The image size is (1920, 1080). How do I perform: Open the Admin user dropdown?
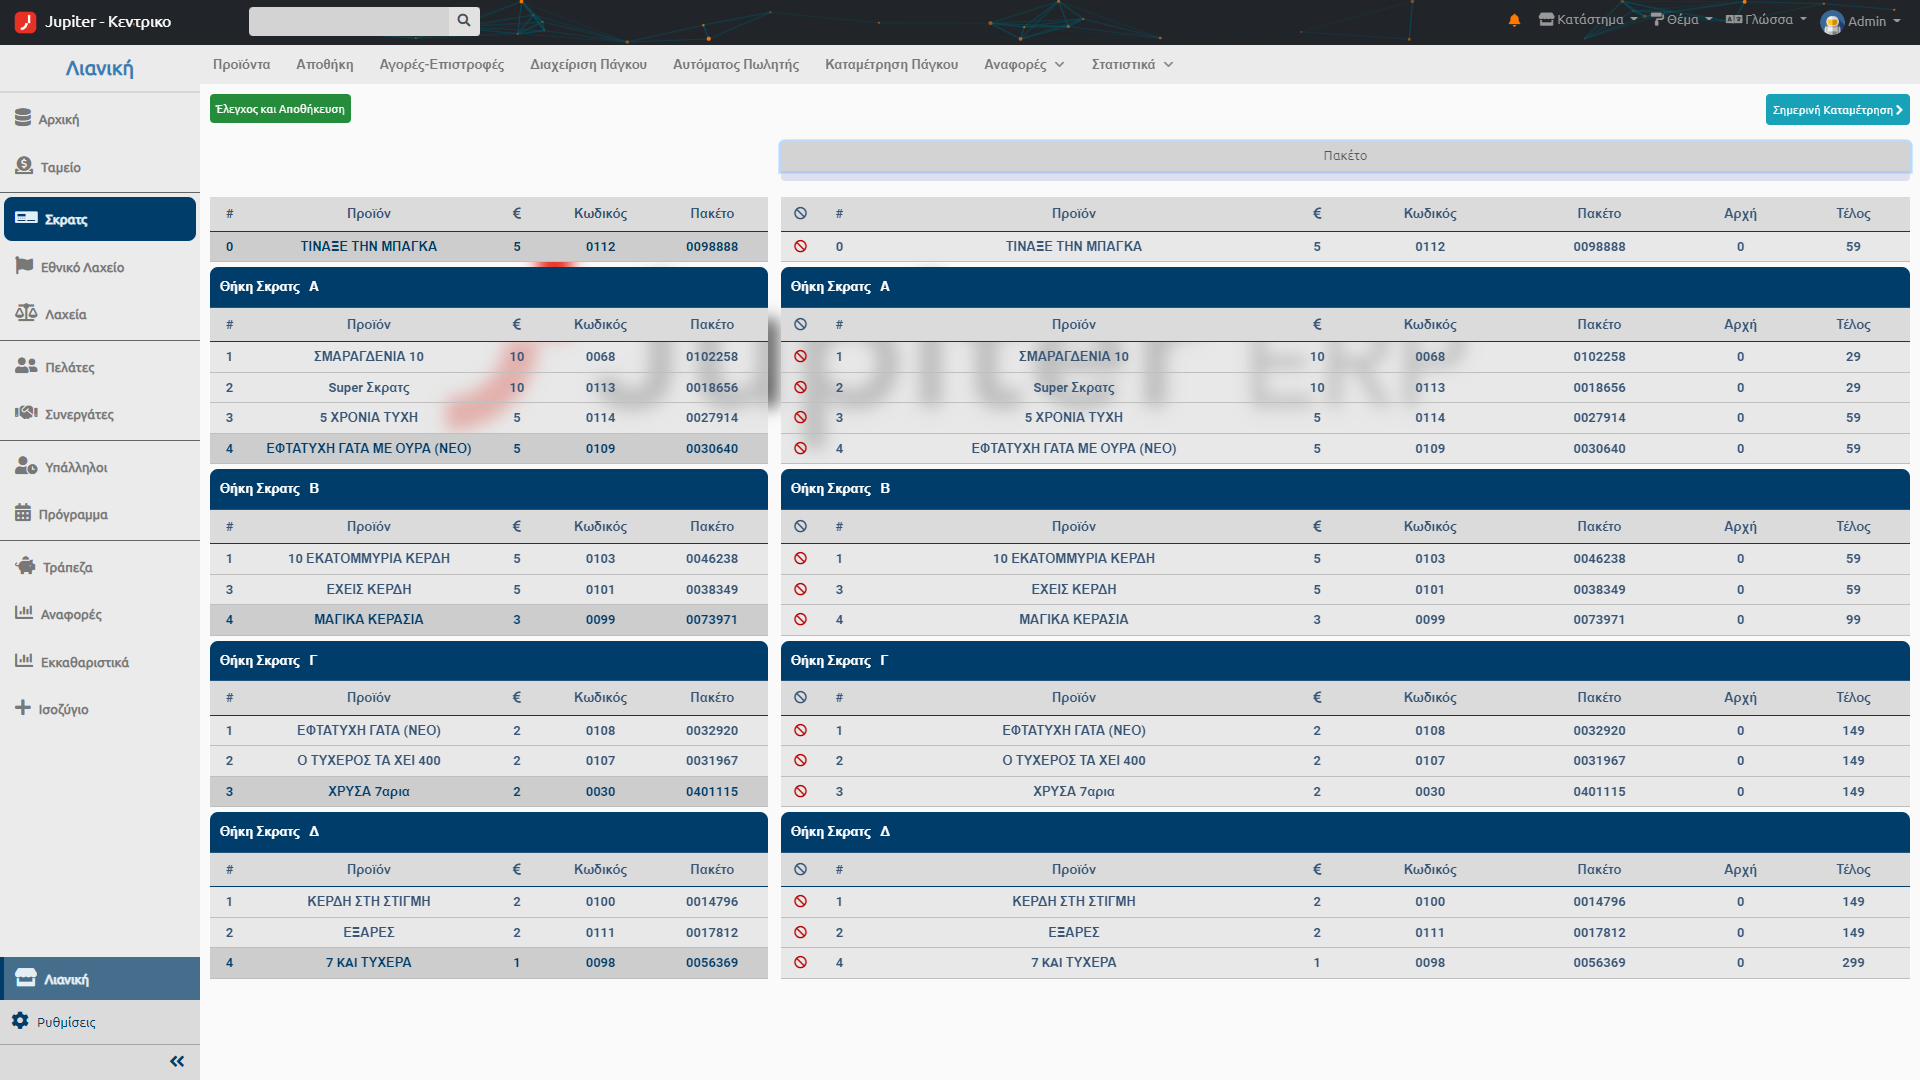(1861, 21)
